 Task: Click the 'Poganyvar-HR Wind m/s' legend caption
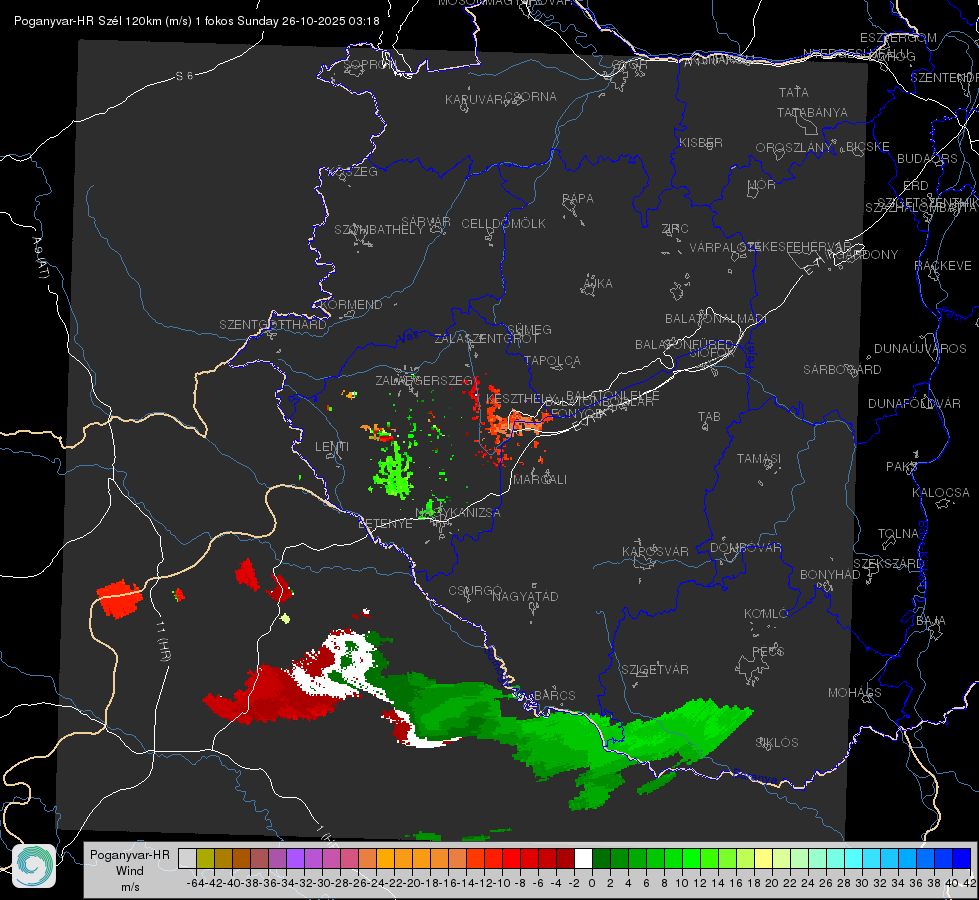point(130,871)
